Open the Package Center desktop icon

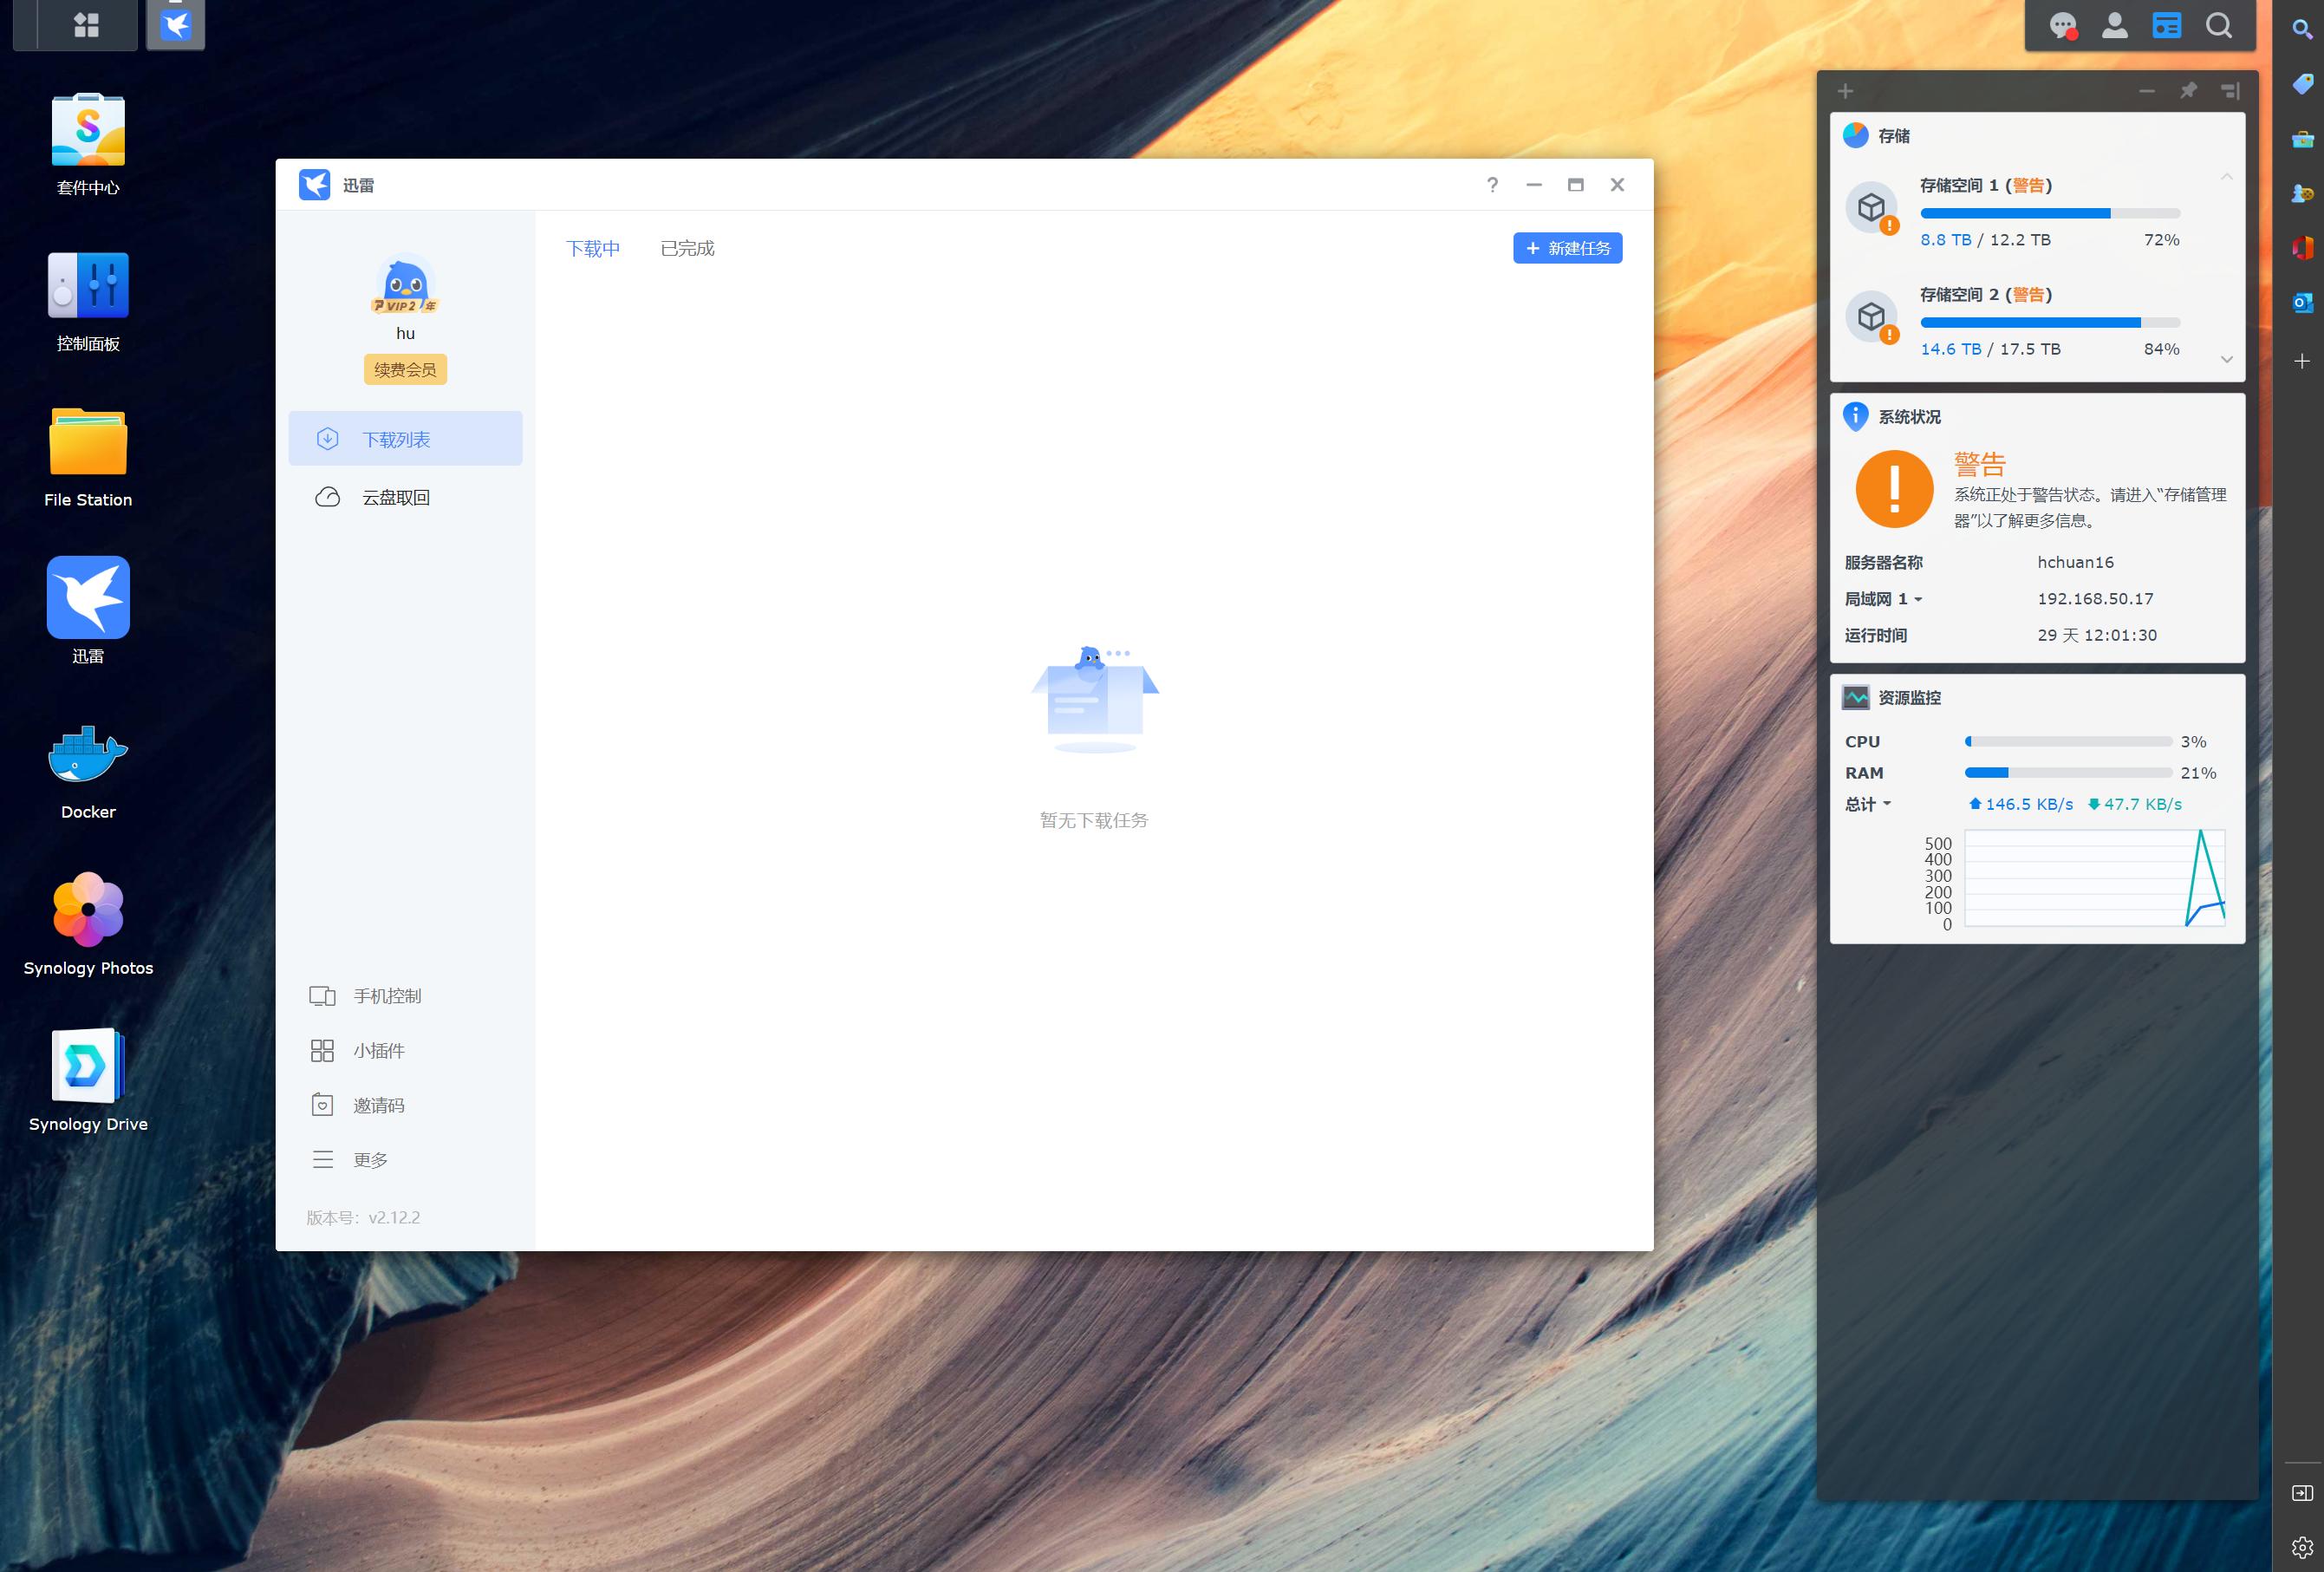88,131
